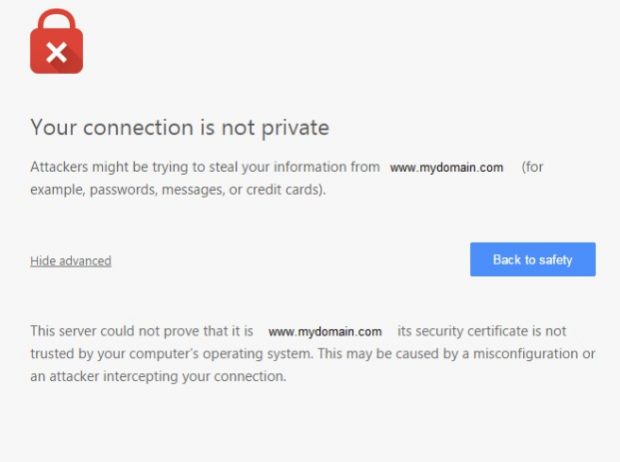Click "This server could not prove" text

point(108,331)
